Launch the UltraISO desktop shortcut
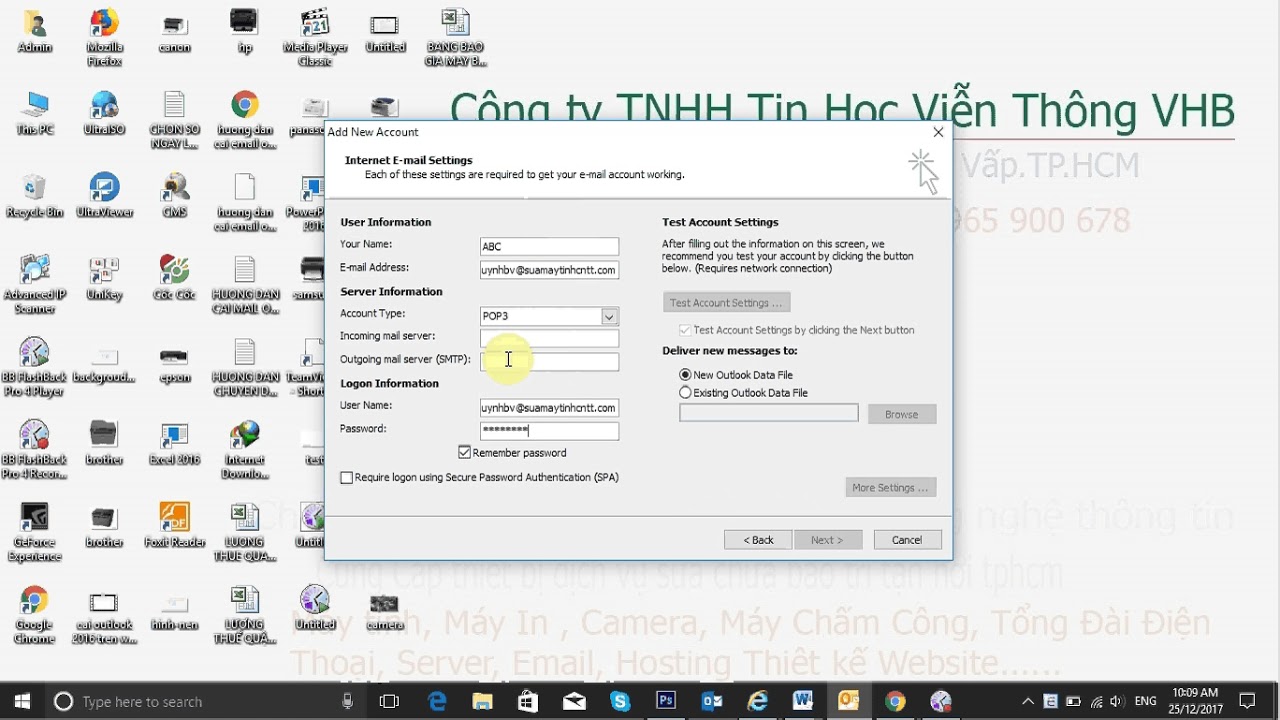Viewport: 1280px width, 720px height. click(104, 113)
